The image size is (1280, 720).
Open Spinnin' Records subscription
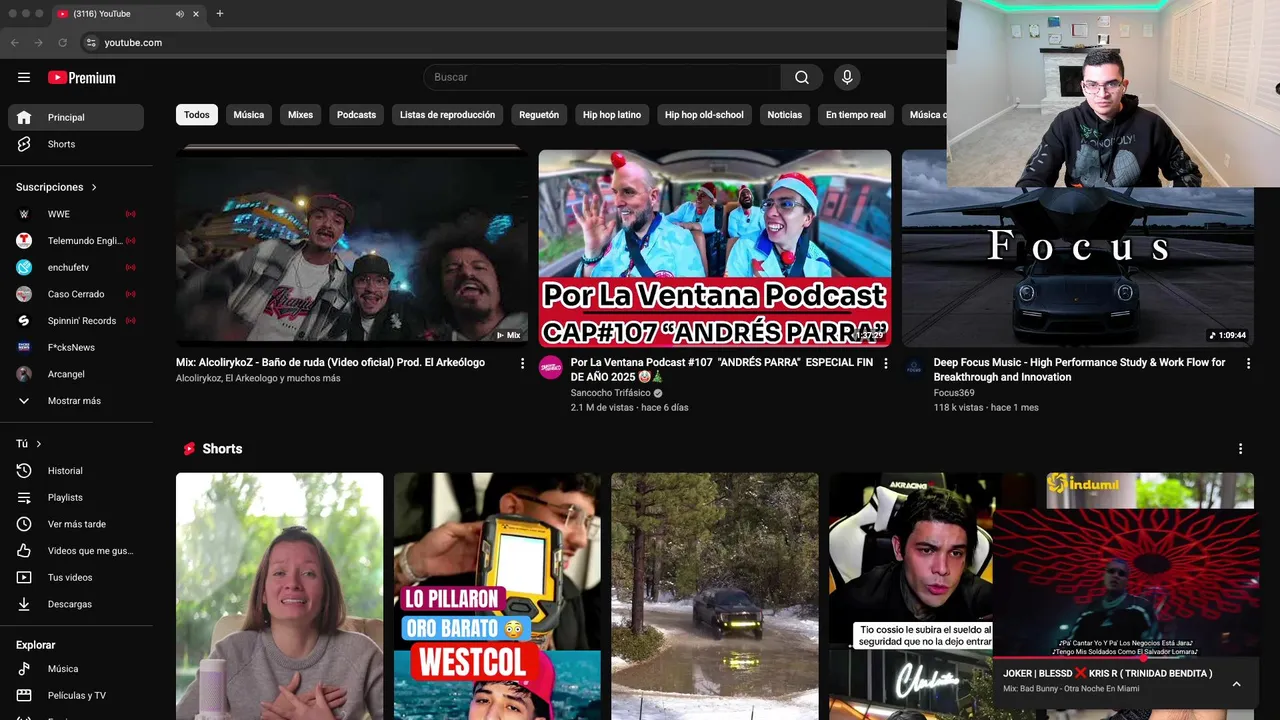pyautogui.click(x=76, y=321)
